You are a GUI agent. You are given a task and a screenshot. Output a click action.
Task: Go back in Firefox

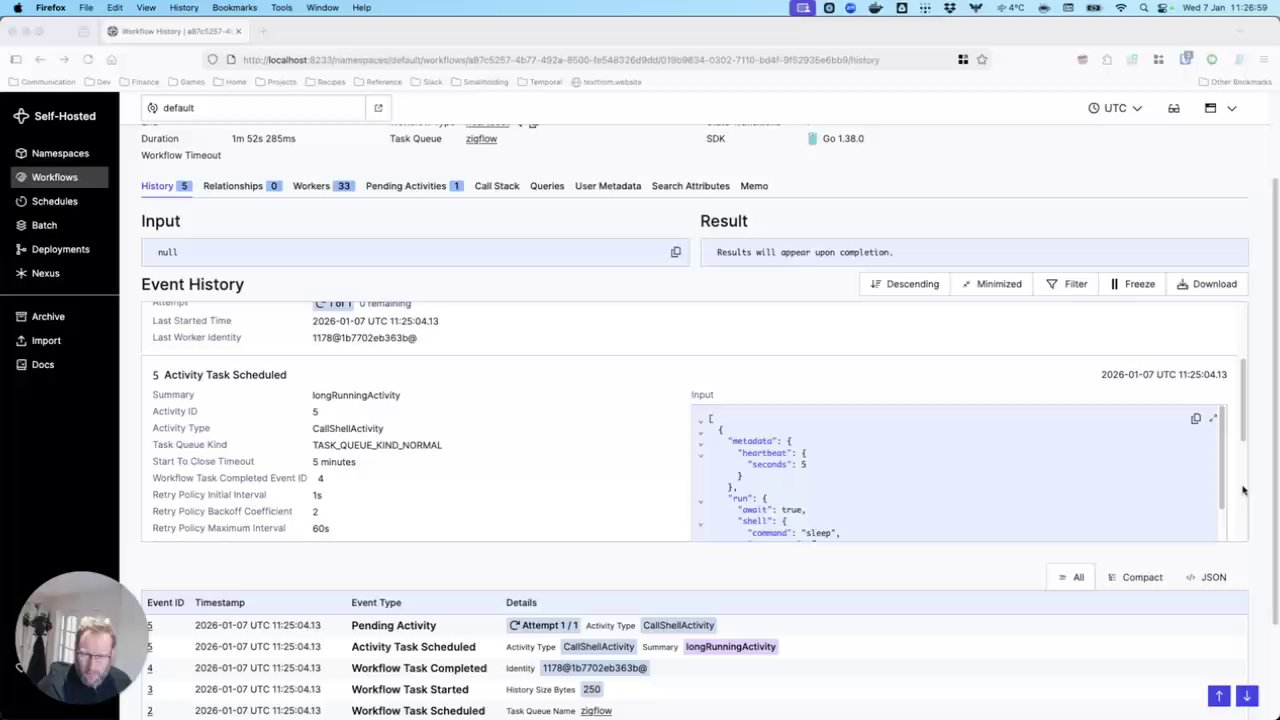[40, 60]
